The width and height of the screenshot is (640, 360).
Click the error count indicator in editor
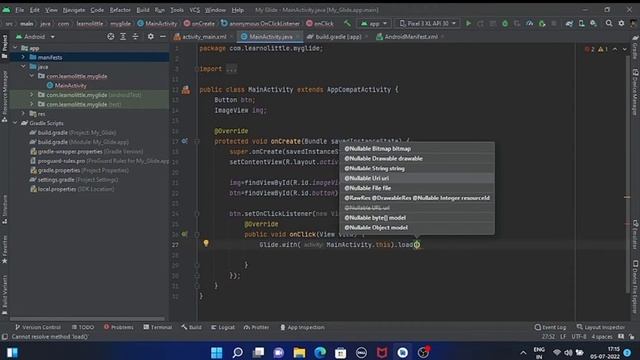coord(590,49)
